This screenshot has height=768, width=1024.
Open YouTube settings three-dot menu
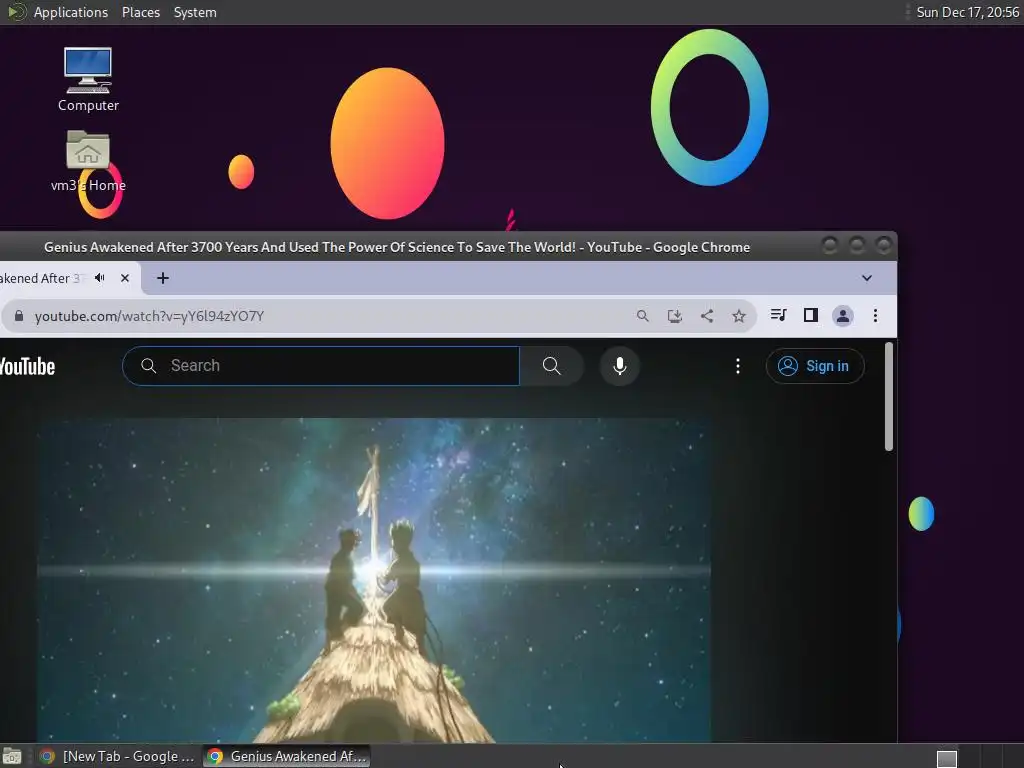738,366
